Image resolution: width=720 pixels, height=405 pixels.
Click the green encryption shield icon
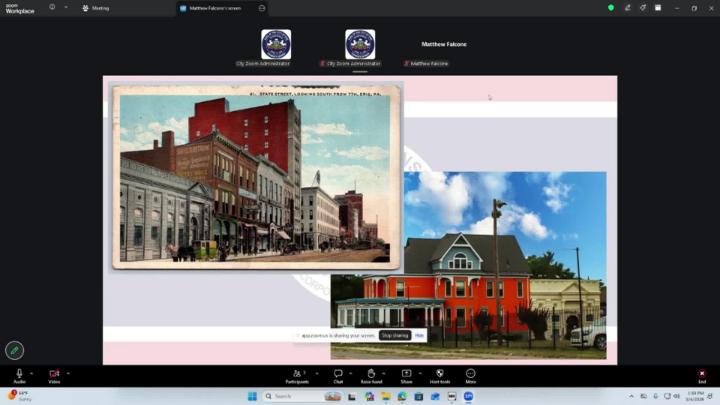[611, 8]
